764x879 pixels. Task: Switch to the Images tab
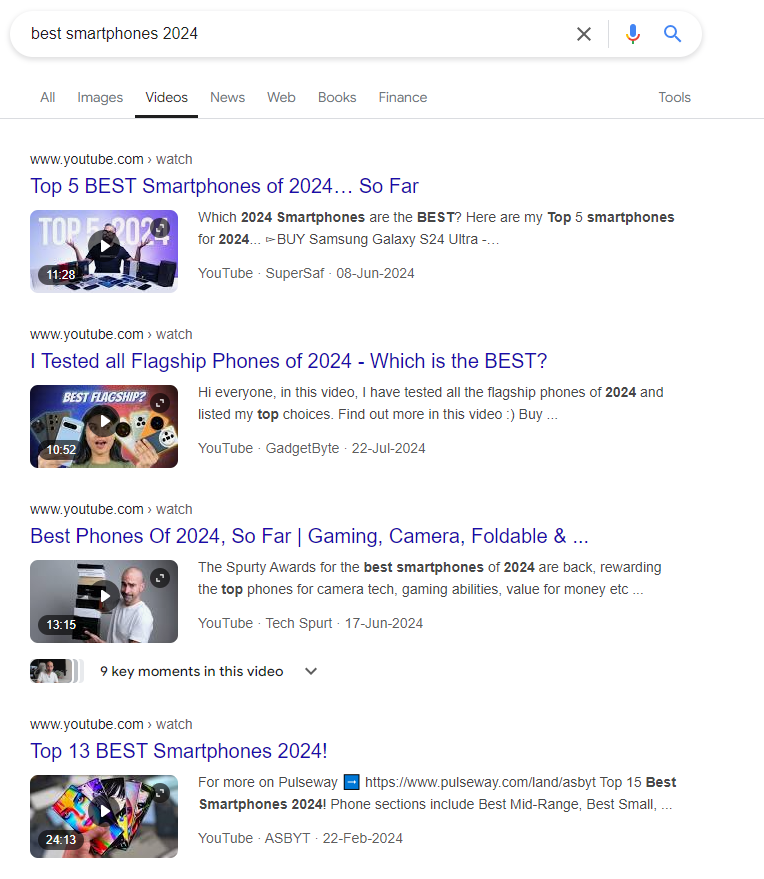pyautogui.click(x=100, y=98)
